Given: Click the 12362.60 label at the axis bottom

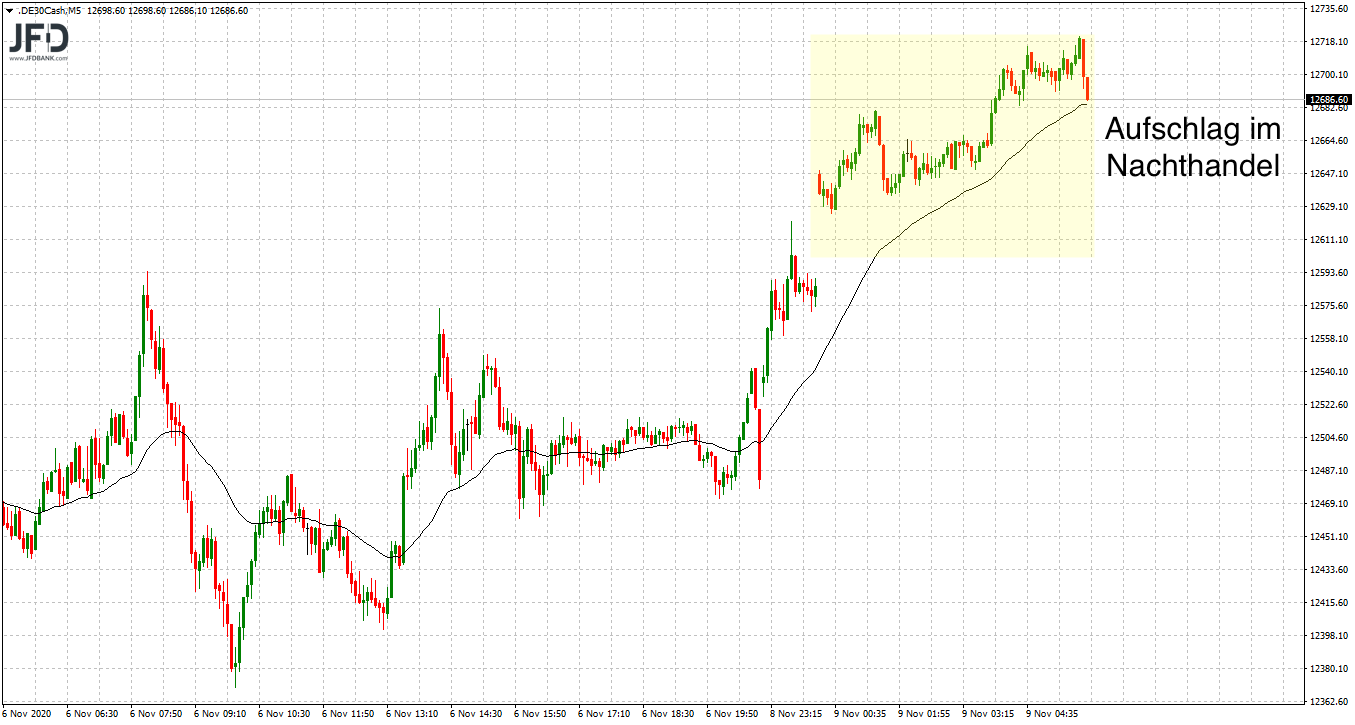Looking at the screenshot, I should click(1329, 702).
